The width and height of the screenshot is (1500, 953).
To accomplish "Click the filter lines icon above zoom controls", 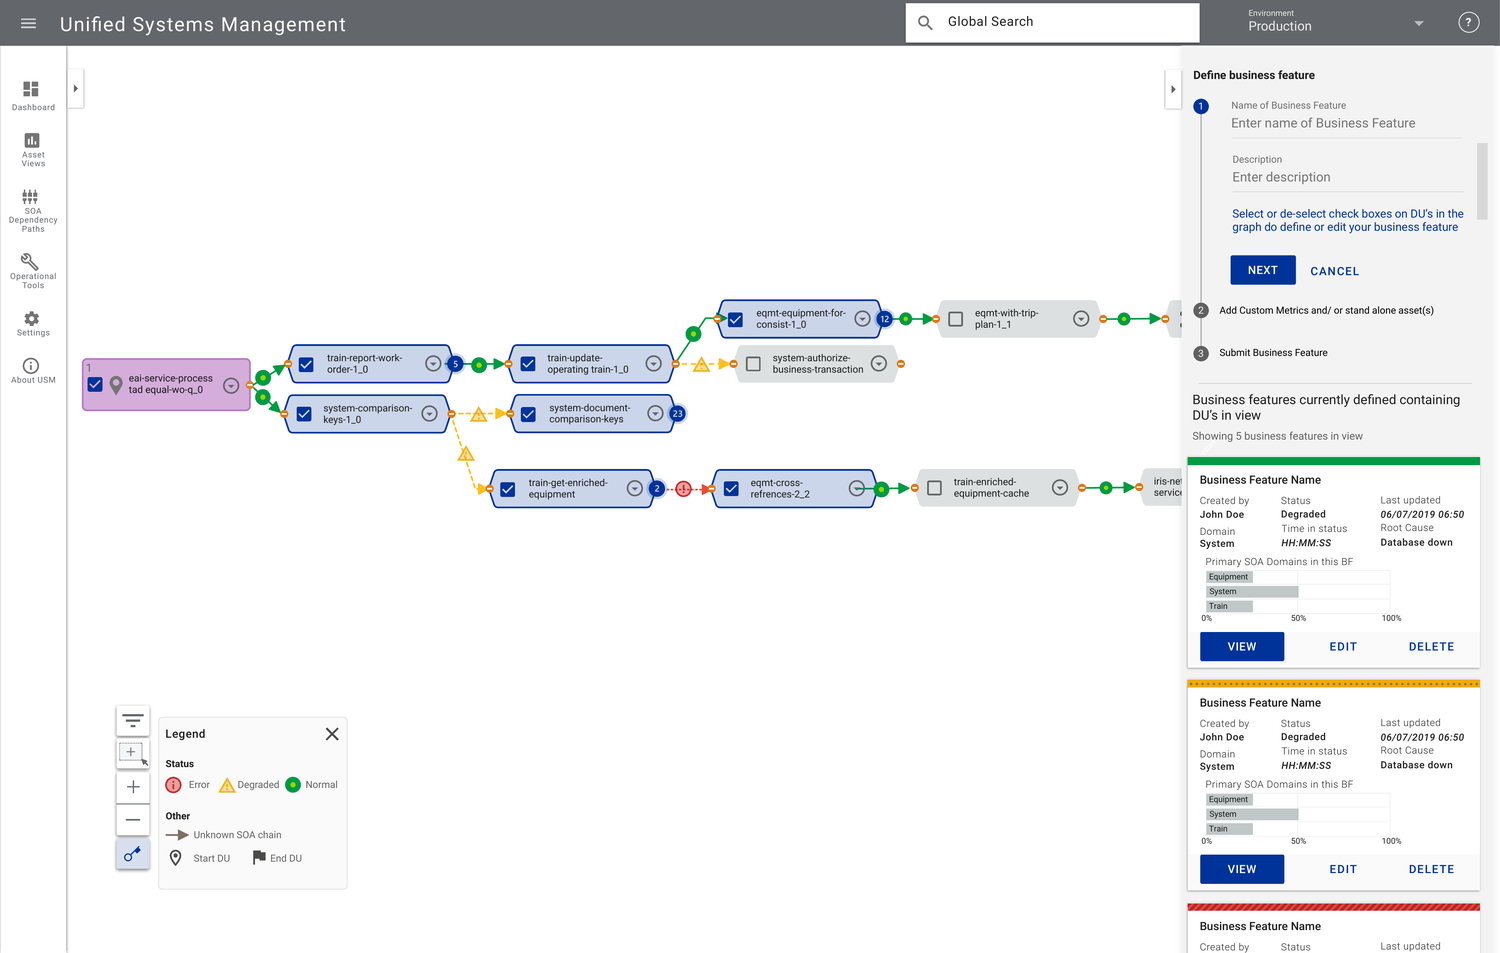I will [133, 721].
